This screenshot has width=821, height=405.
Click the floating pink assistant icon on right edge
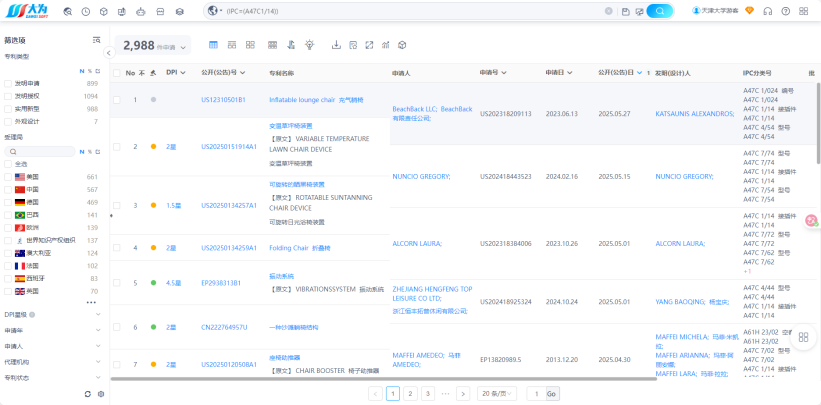click(x=812, y=221)
